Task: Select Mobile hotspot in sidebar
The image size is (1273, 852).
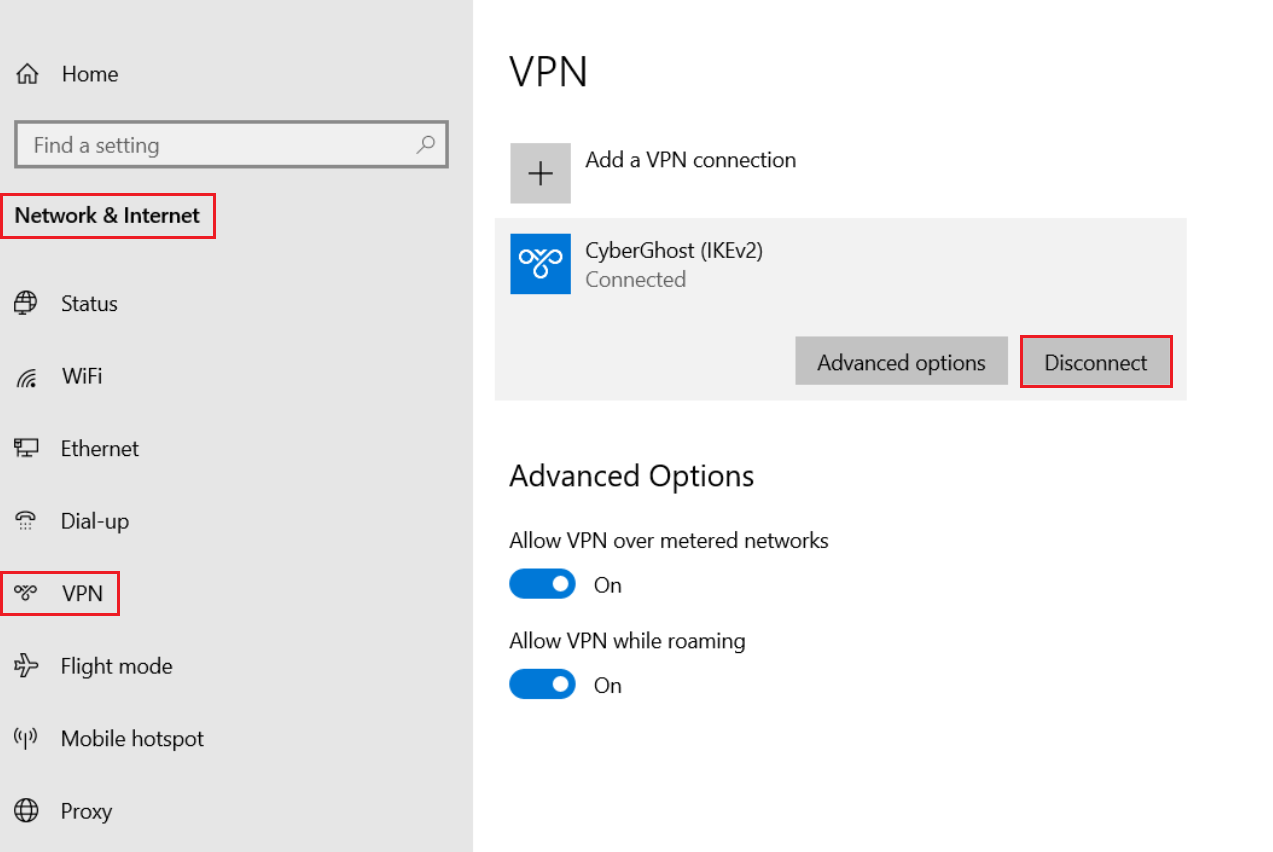Action: [132, 739]
